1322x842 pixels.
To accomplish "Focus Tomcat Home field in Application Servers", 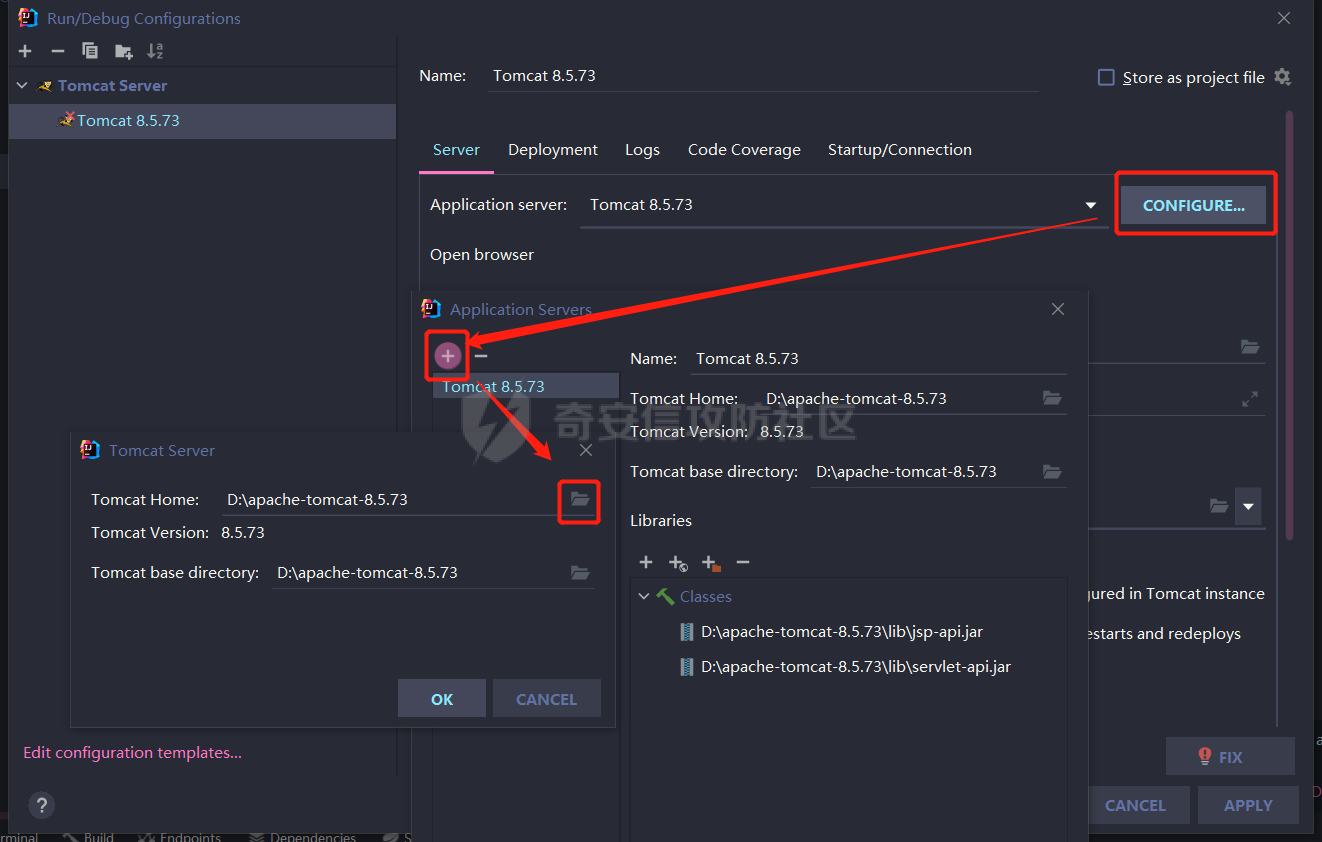I will coord(900,398).
